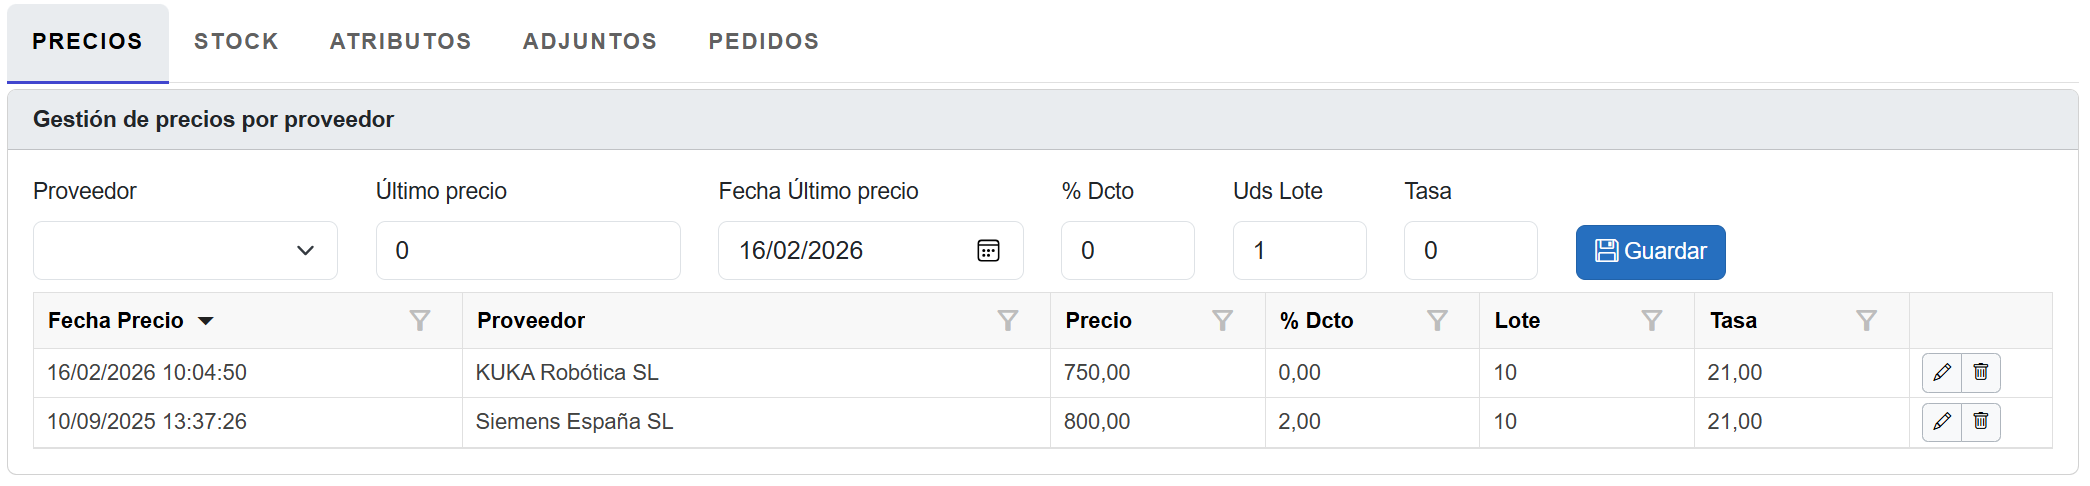Image resolution: width=2090 pixels, height=486 pixels.
Task: Filter the Precio column
Action: coord(1222,321)
